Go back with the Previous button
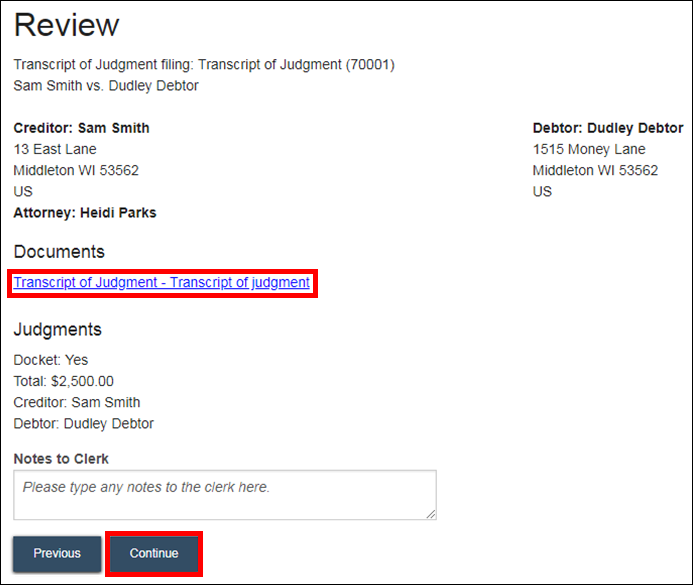Viewport: 693px width, 585px height. 57,554
